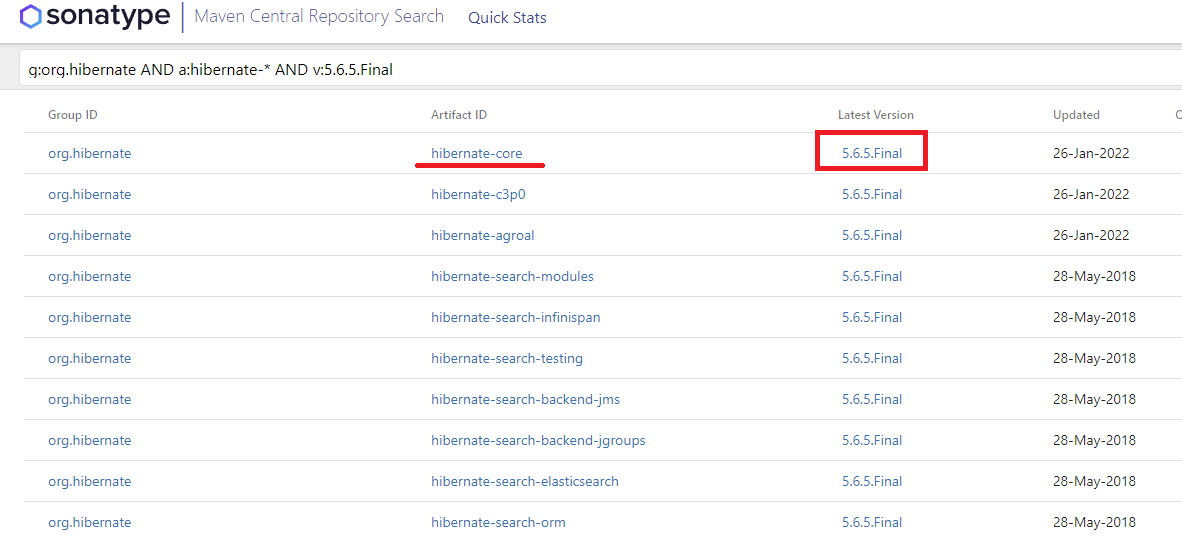Click 5.6.5.Final version of hibernate-search-testing
1182x546 pixels.
871,358
